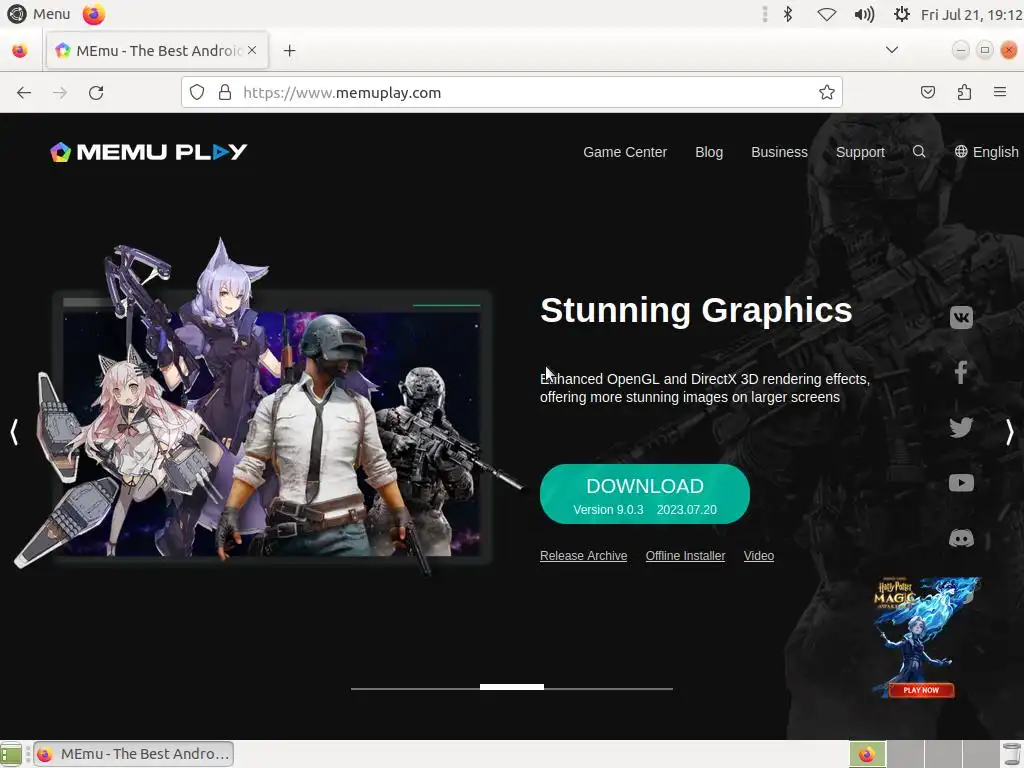Select the Firefox workspace in the switcher
Viewport: 1024px width, 768px height.
(x=867, y=754)
